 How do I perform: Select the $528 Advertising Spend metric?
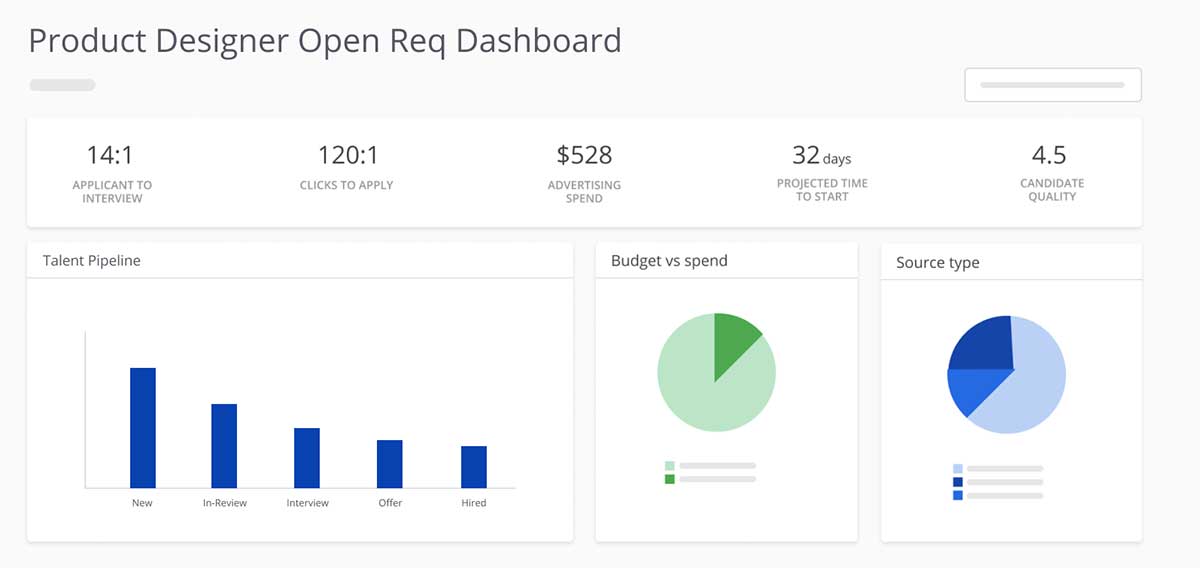[x=584, y=172]
